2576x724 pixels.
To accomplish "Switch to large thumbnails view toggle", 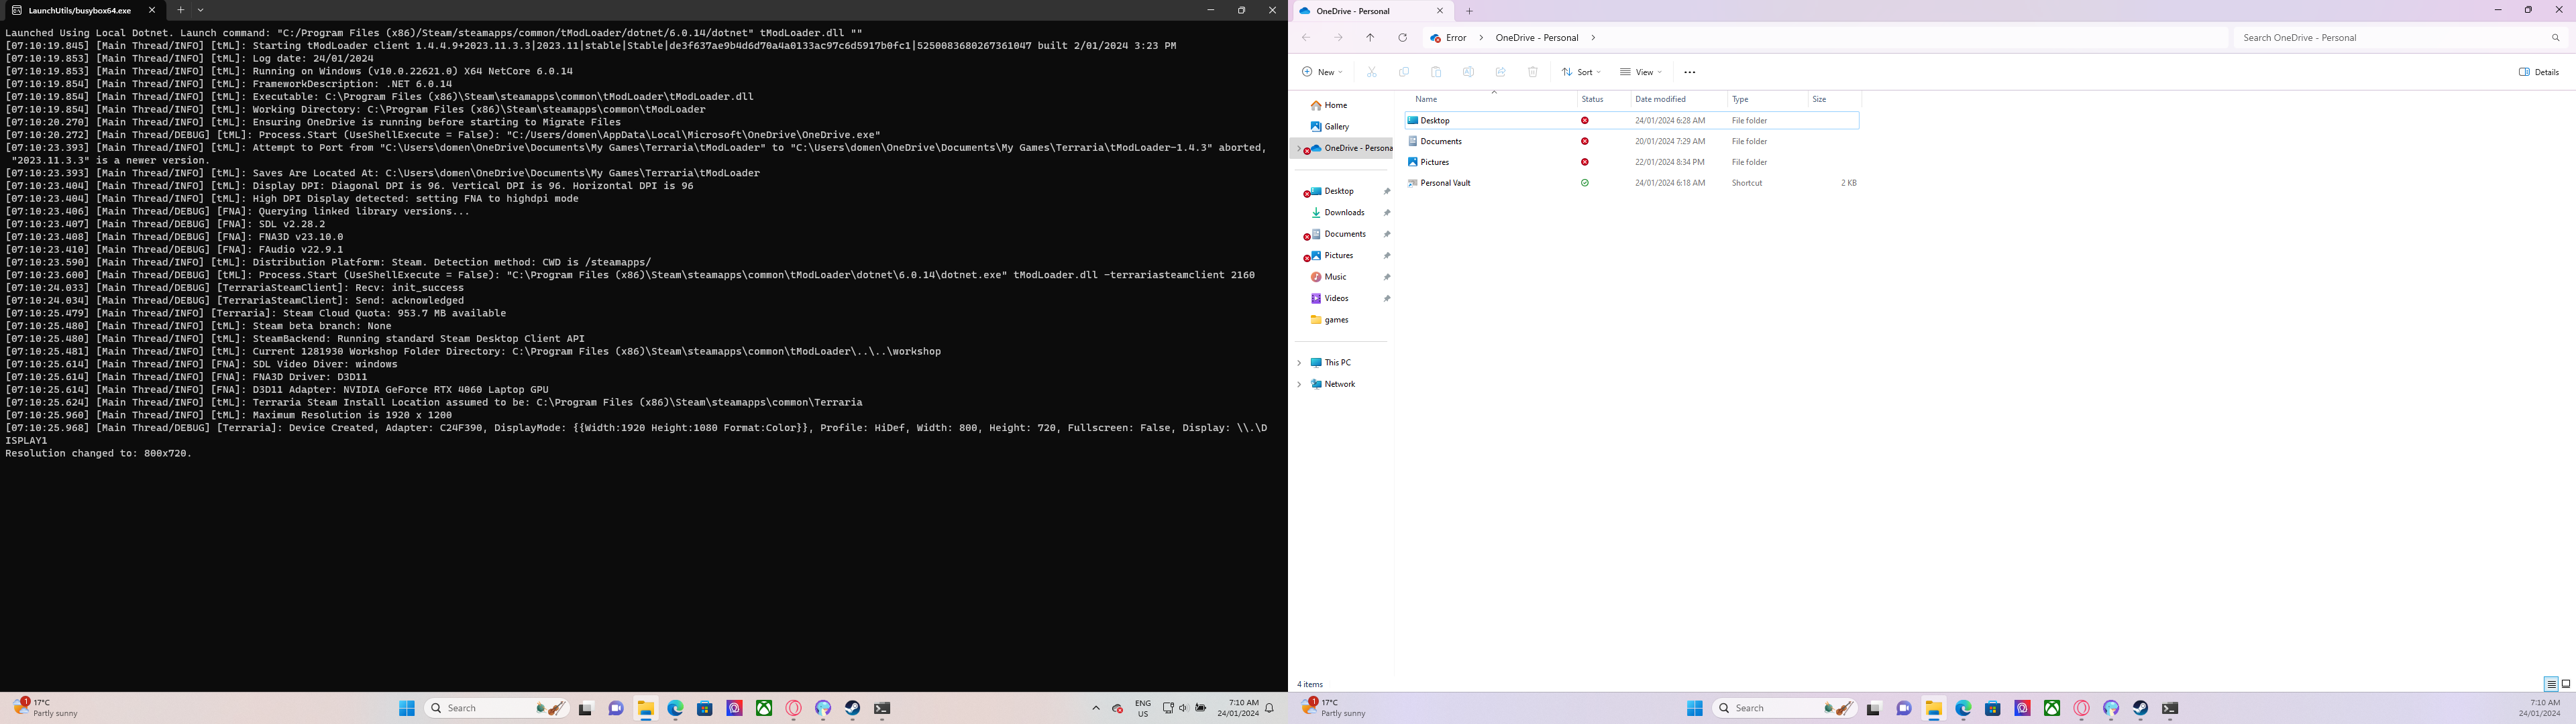I will click(2565, 684).
